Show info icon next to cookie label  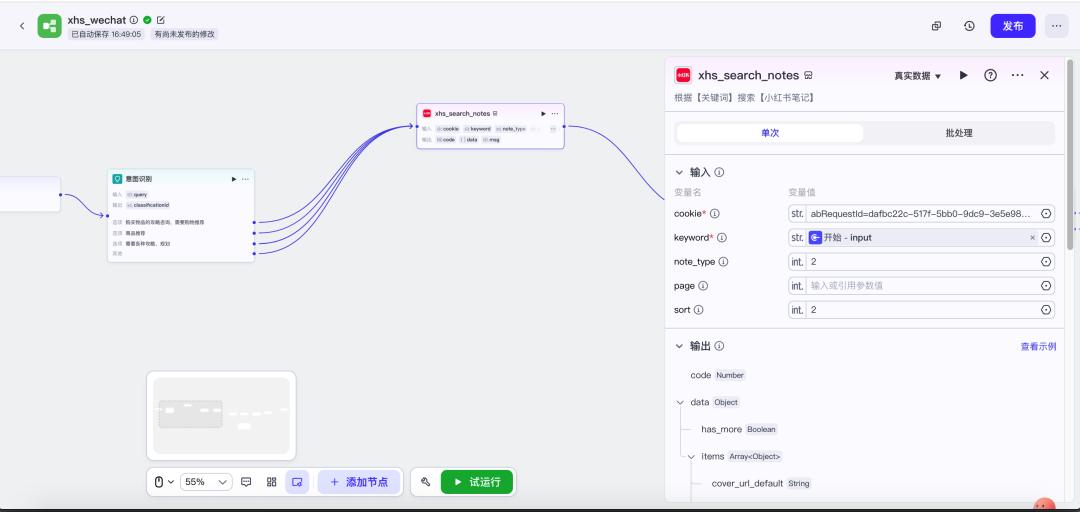tap(714, 214)
